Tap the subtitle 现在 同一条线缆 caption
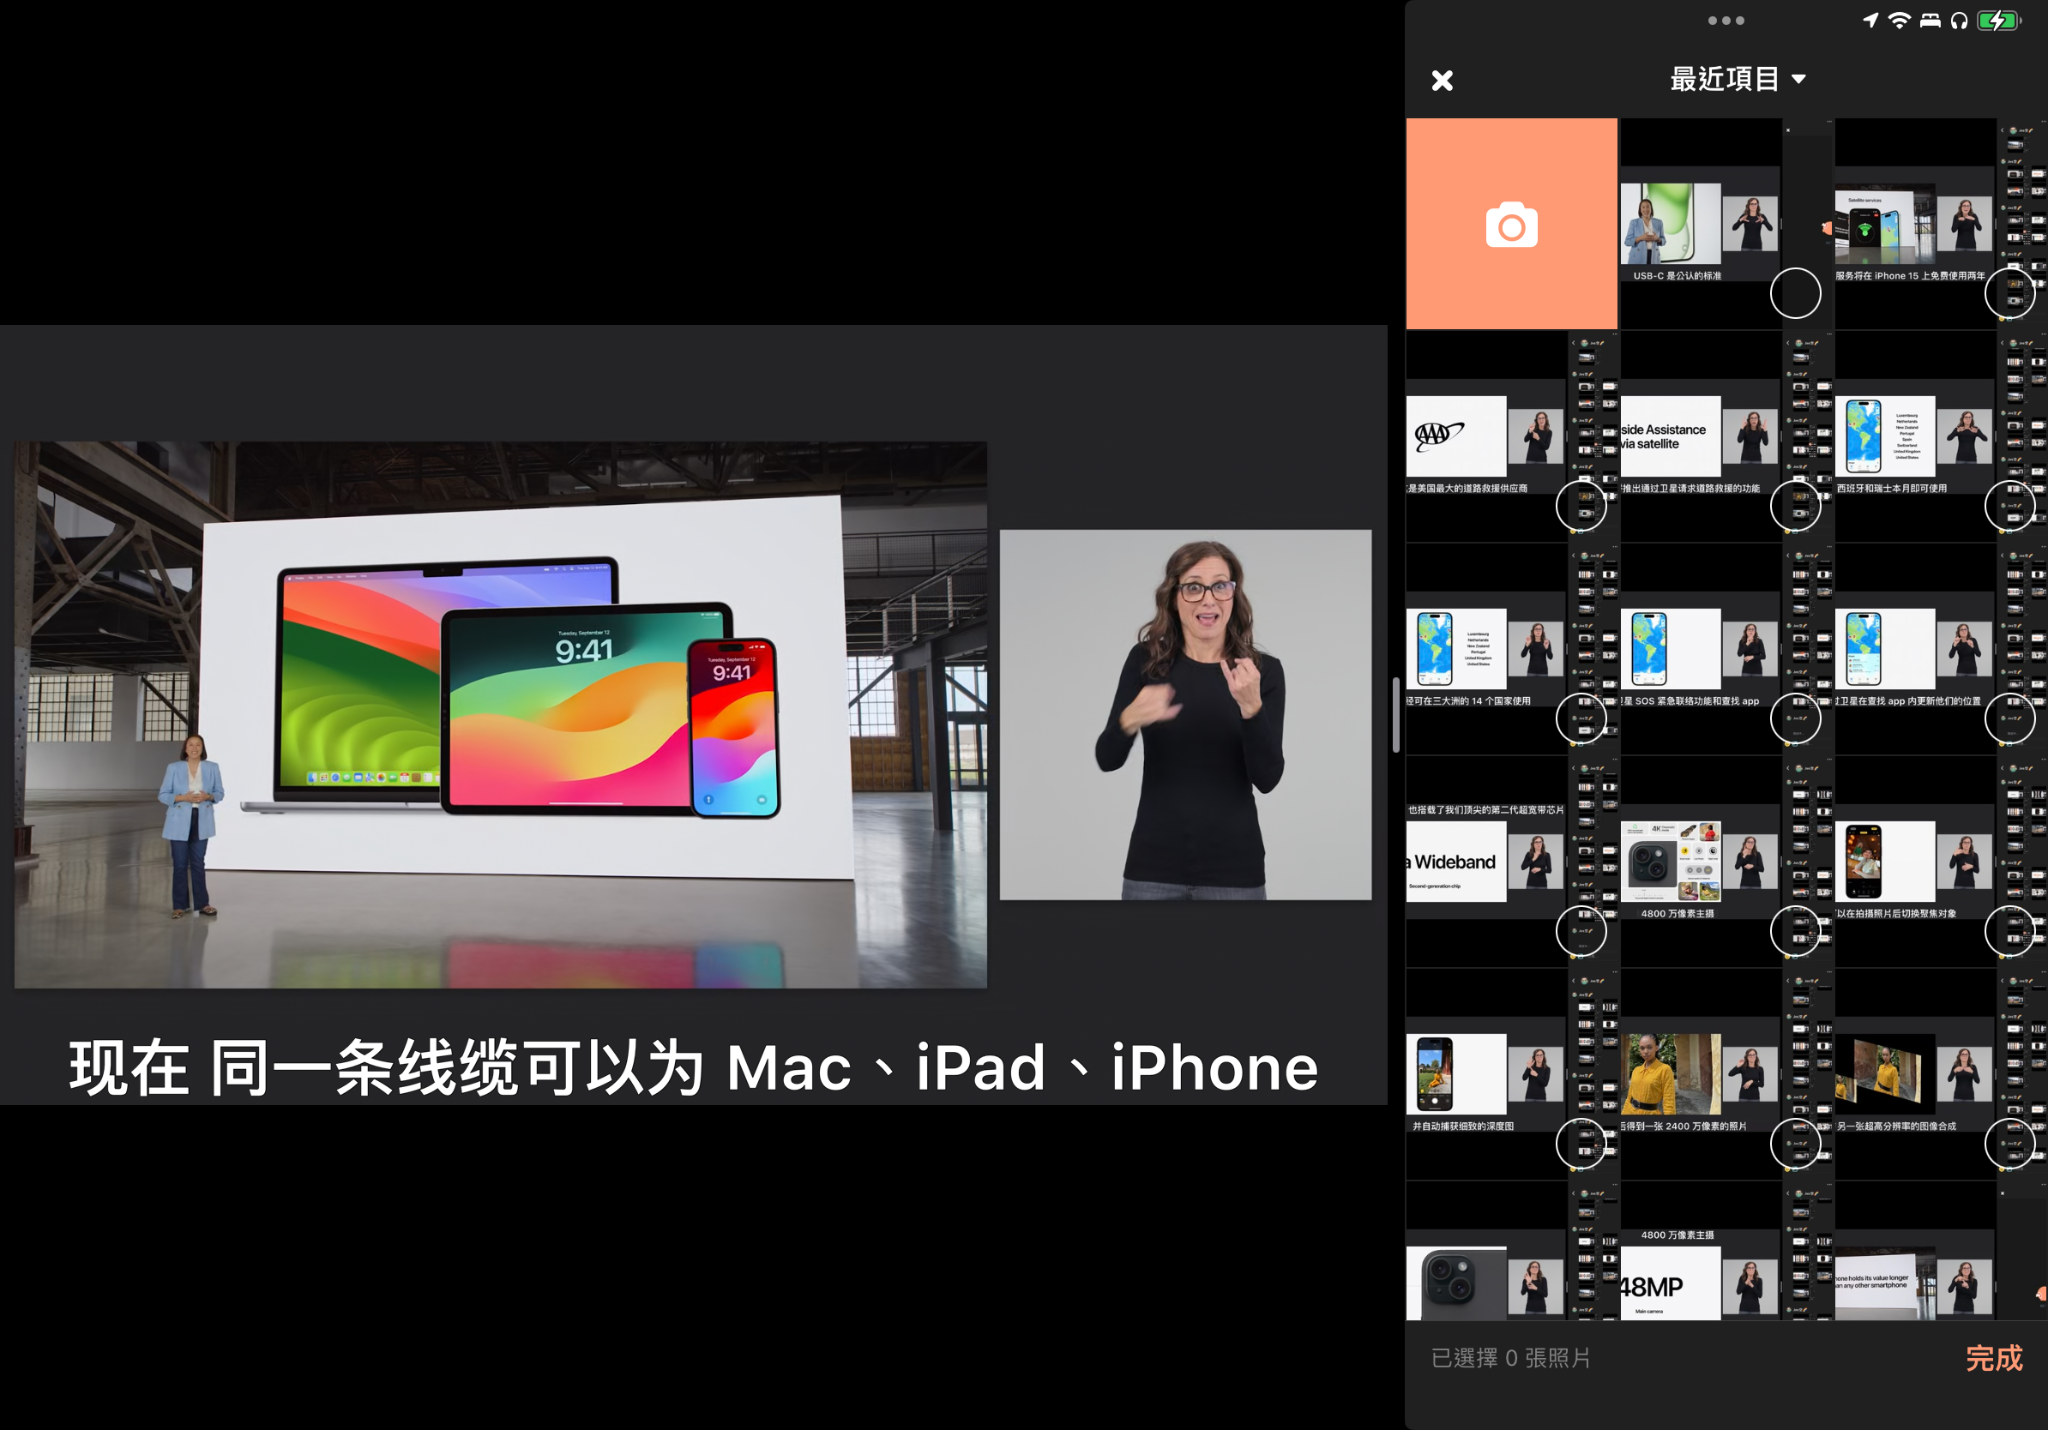 [x=693, y=1067]
